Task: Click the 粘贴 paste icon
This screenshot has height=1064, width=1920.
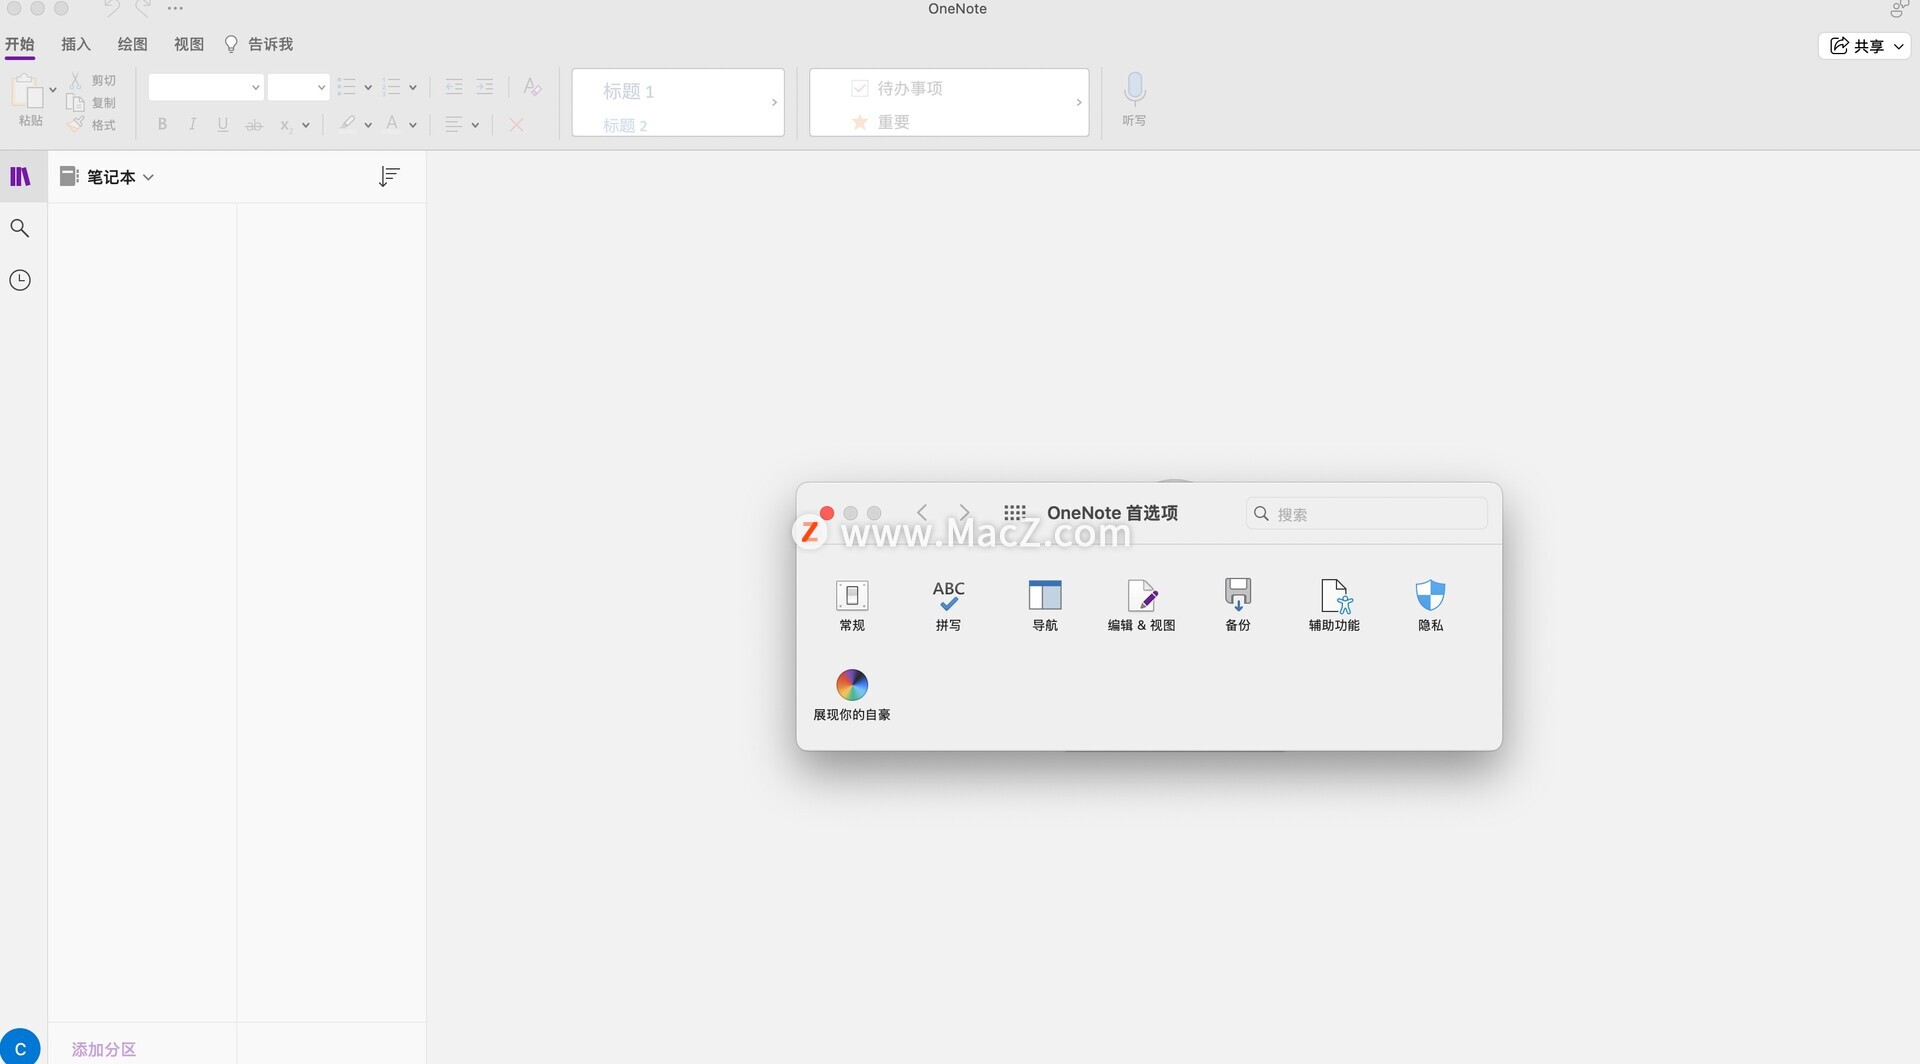Action: point(28,92)
